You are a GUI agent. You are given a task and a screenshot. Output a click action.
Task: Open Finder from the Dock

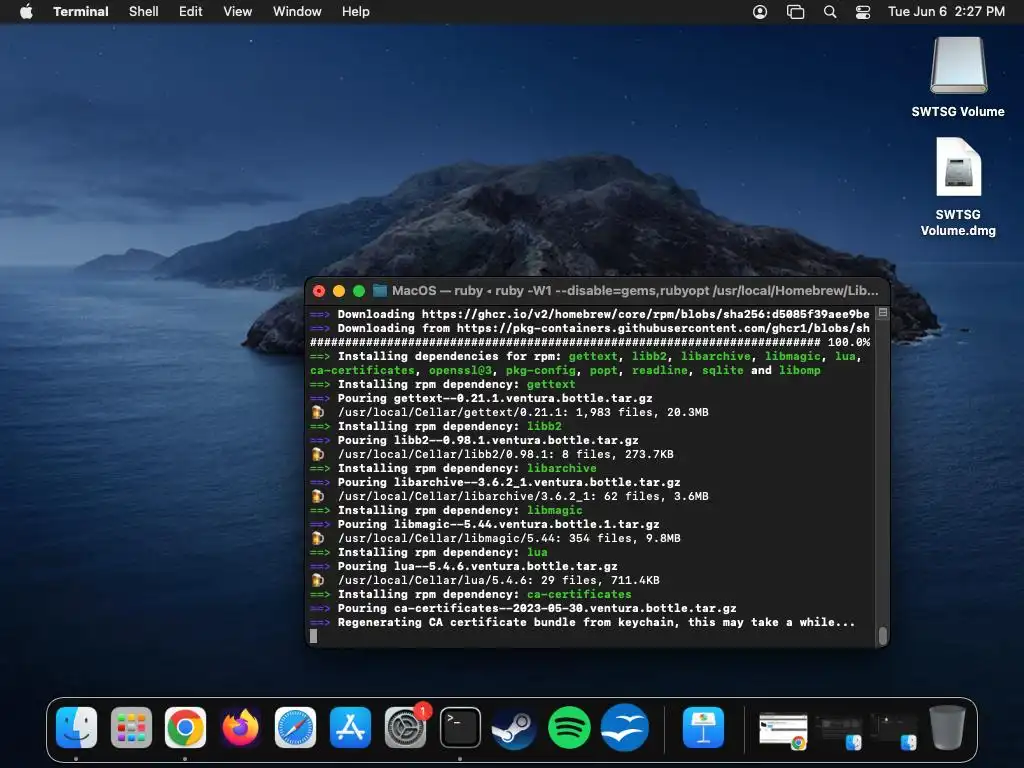[x=76, y=727]
